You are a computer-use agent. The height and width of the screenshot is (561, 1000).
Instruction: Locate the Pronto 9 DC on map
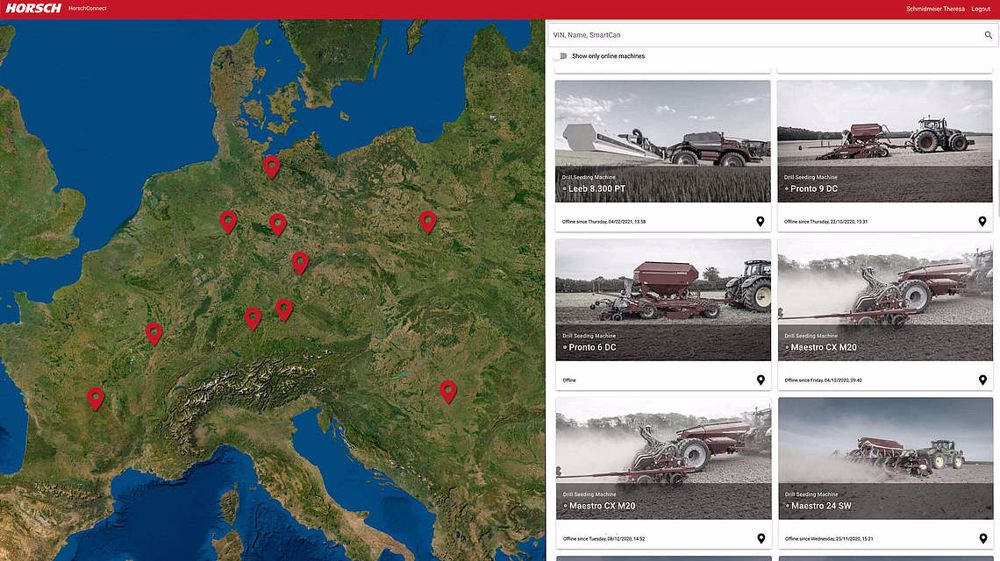(982, 221)
